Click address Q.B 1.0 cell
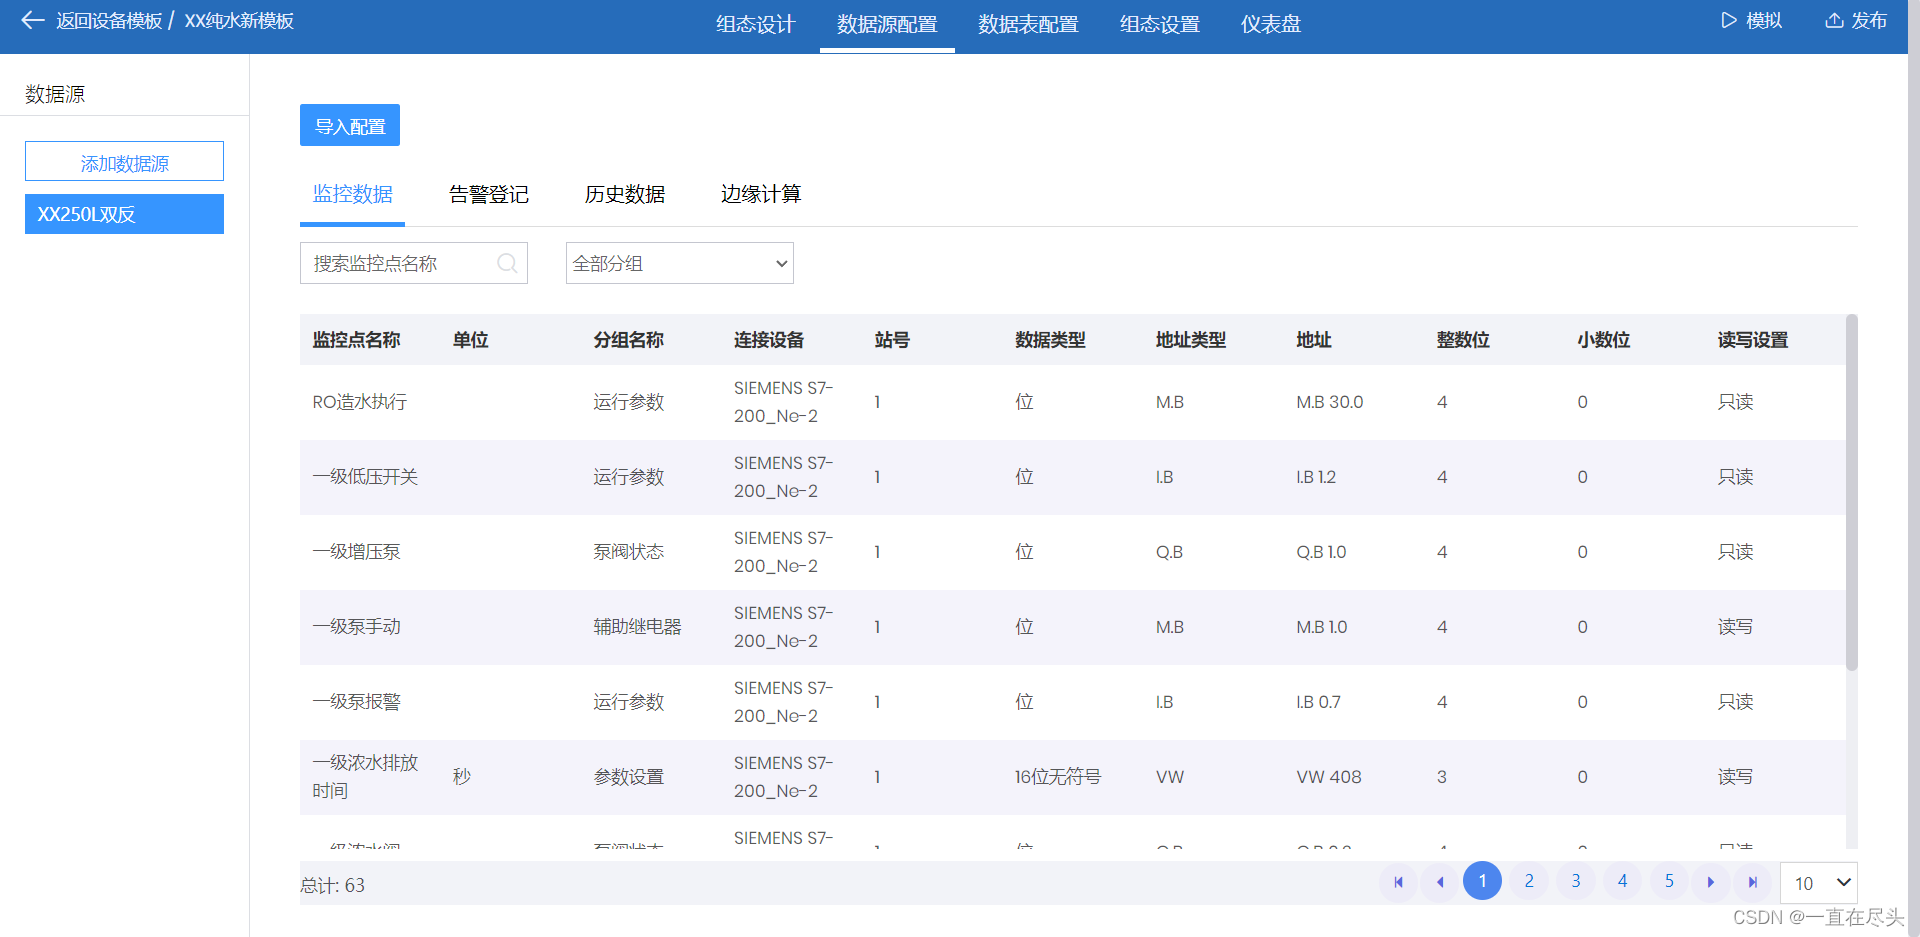Viewport: 1920px width, 937px height. (x=1321, y=552)
